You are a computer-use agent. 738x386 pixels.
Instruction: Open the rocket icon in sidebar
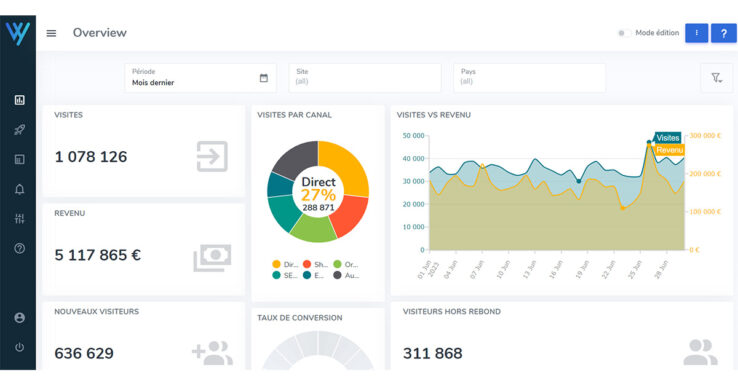coord(19,130)
